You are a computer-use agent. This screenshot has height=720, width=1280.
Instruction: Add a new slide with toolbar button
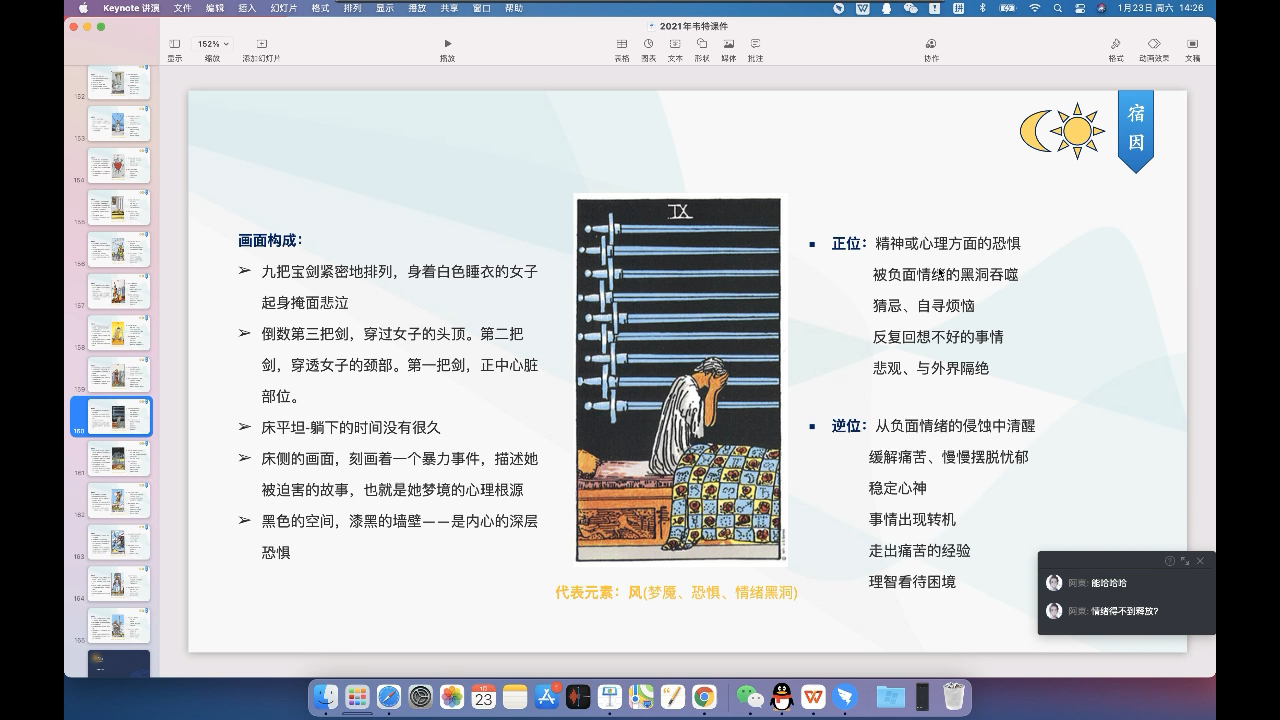tap(261, 50)
